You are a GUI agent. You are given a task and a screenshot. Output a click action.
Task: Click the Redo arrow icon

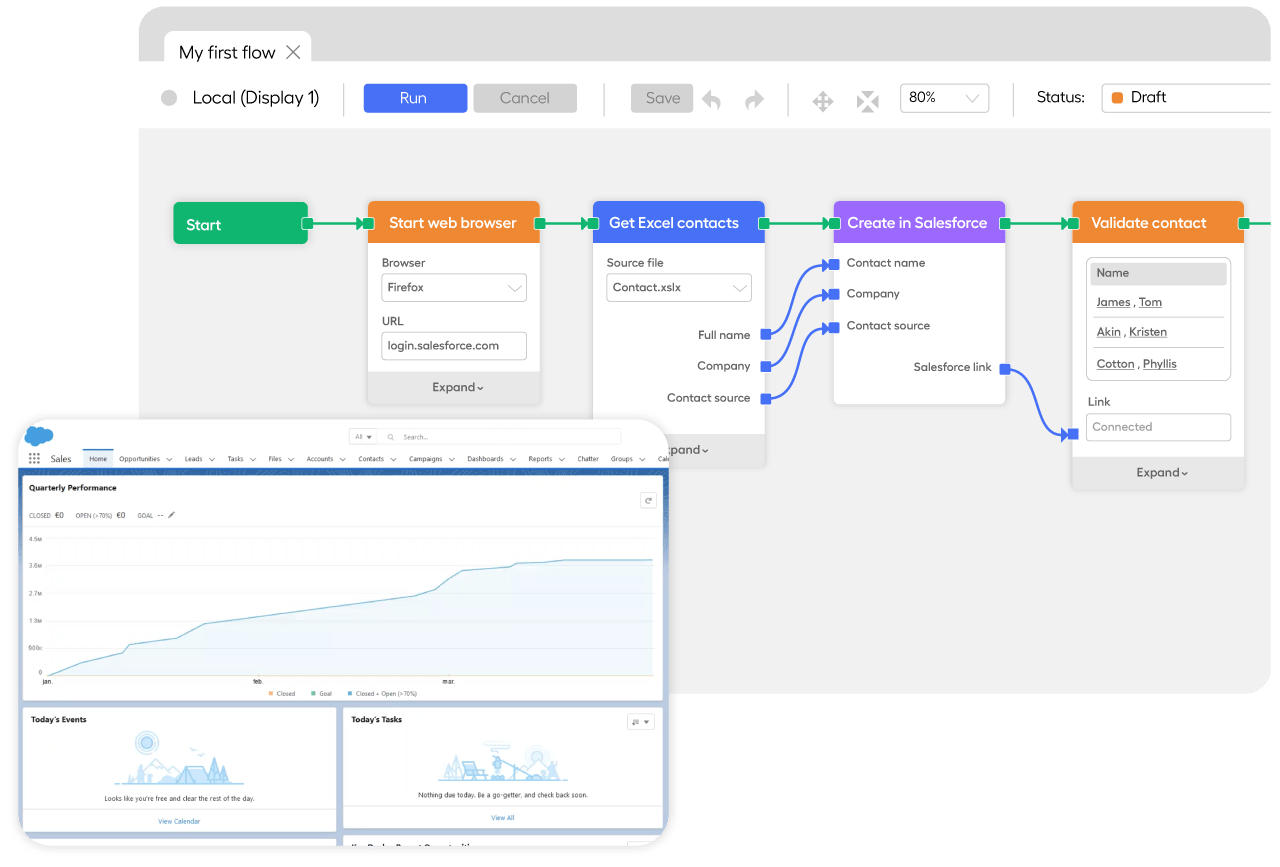pyautogui.click(x=754, y=100)
